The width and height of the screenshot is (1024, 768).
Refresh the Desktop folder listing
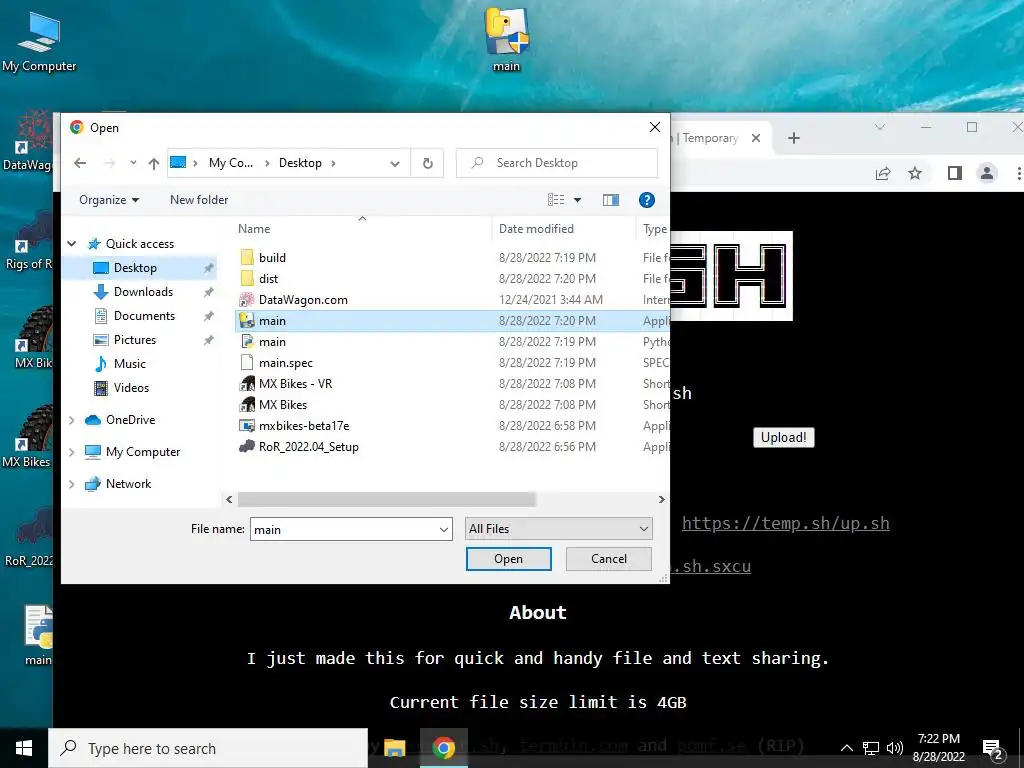428,163
